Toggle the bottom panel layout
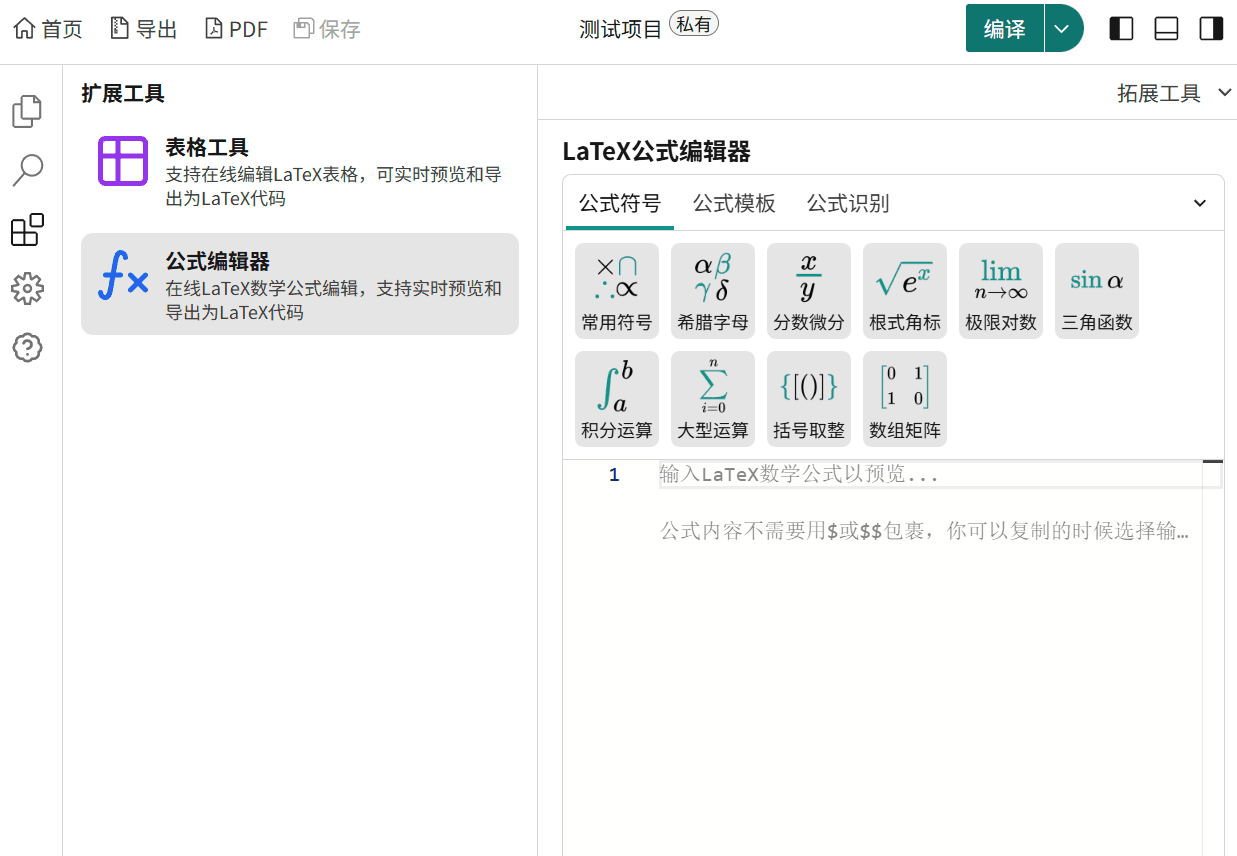This screenshot has width=1237, height=856. 1166,29
